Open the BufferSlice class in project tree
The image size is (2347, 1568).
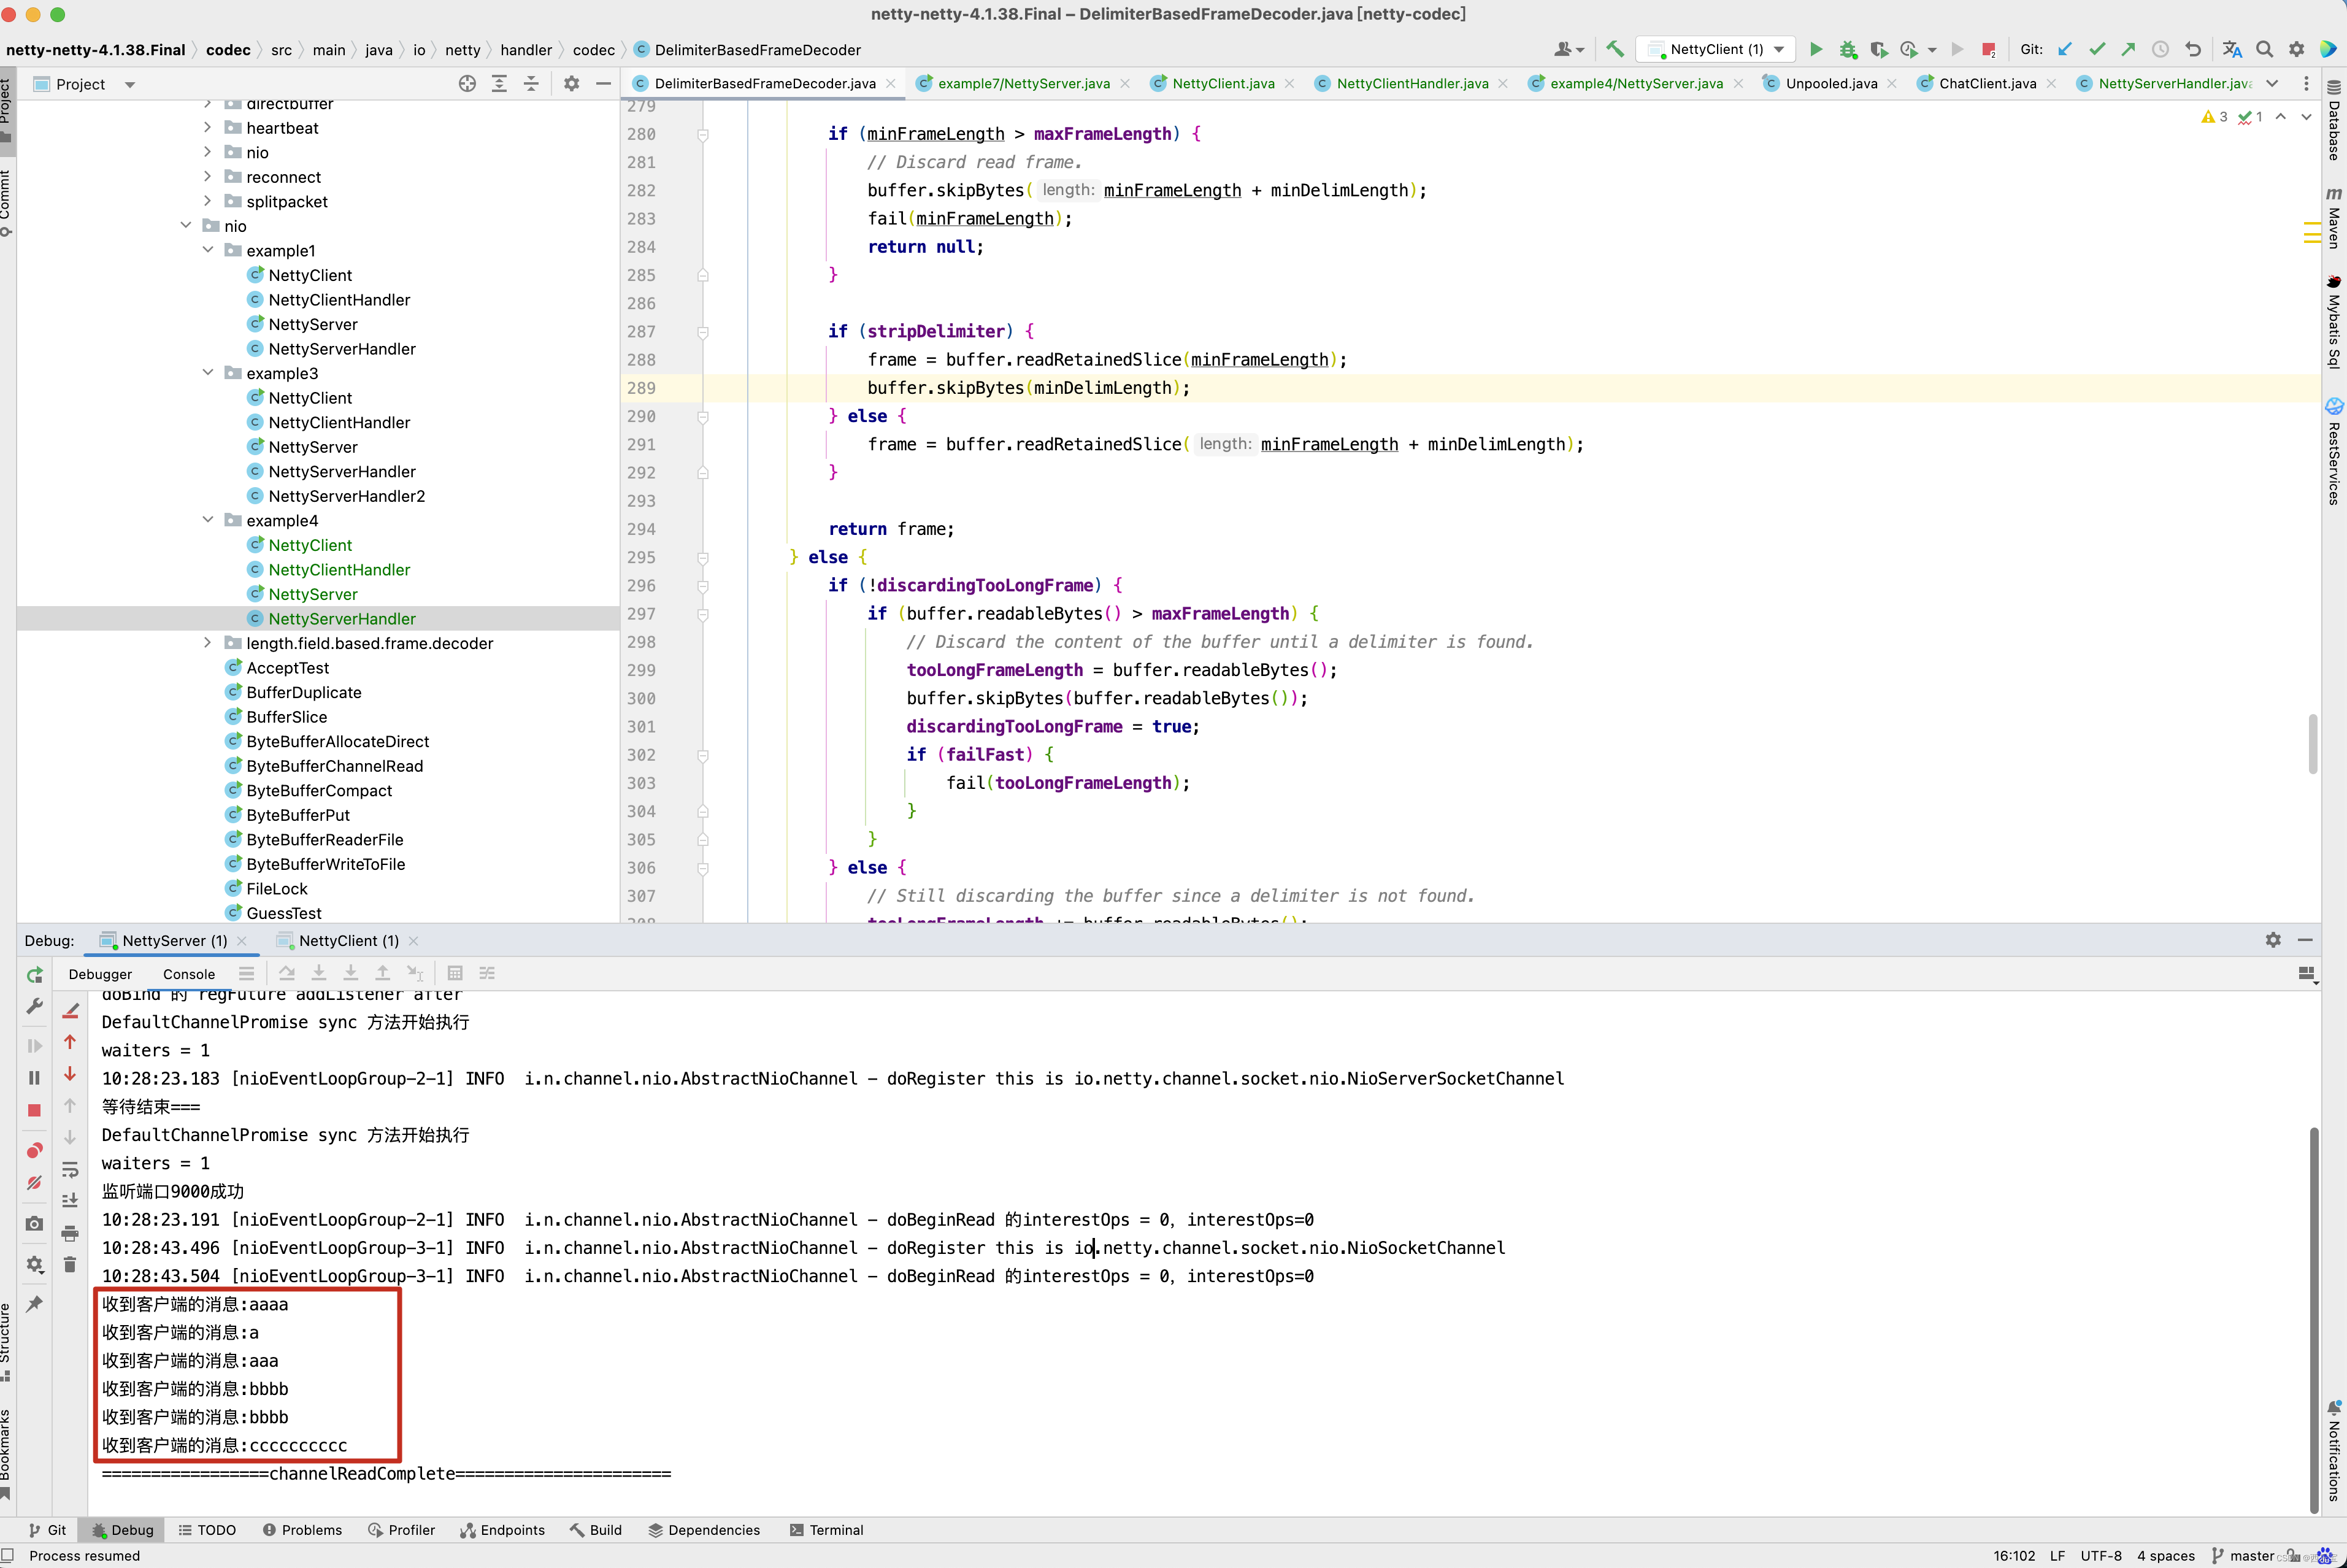tap(286, 717)
